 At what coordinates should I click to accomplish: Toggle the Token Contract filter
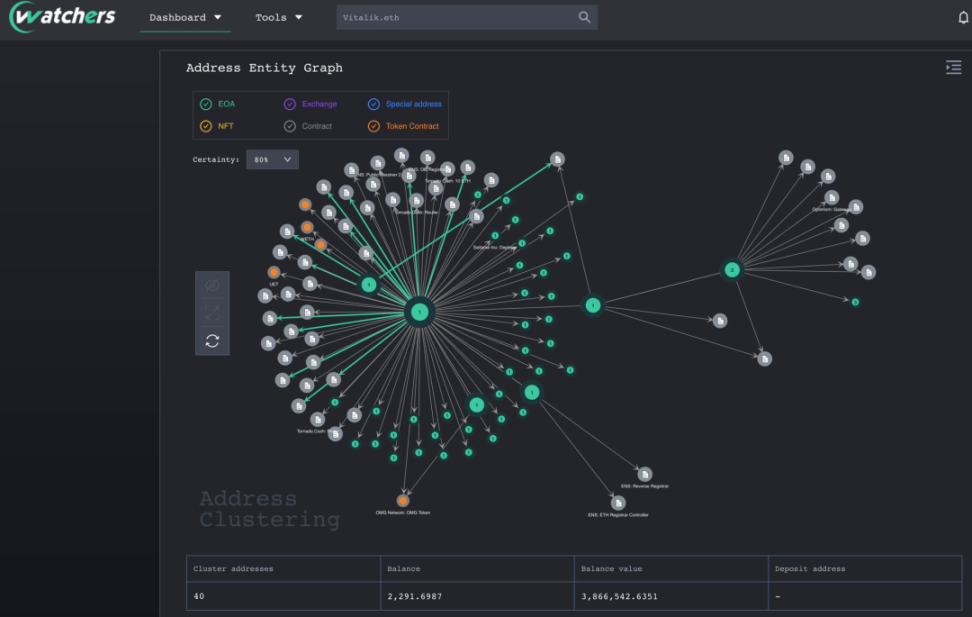403,126
